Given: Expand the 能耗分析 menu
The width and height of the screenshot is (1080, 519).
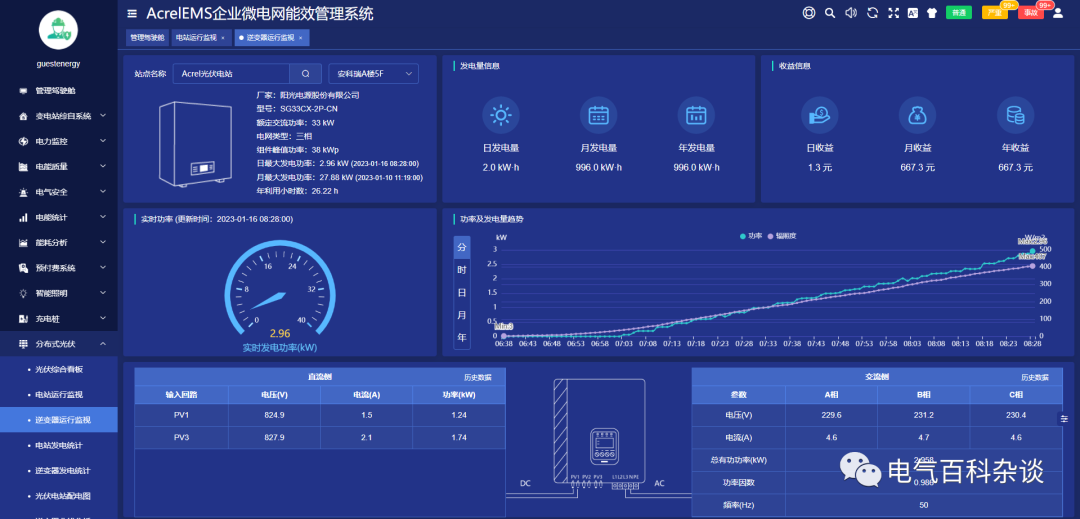Looking at the screenshot, I should 59,242.
